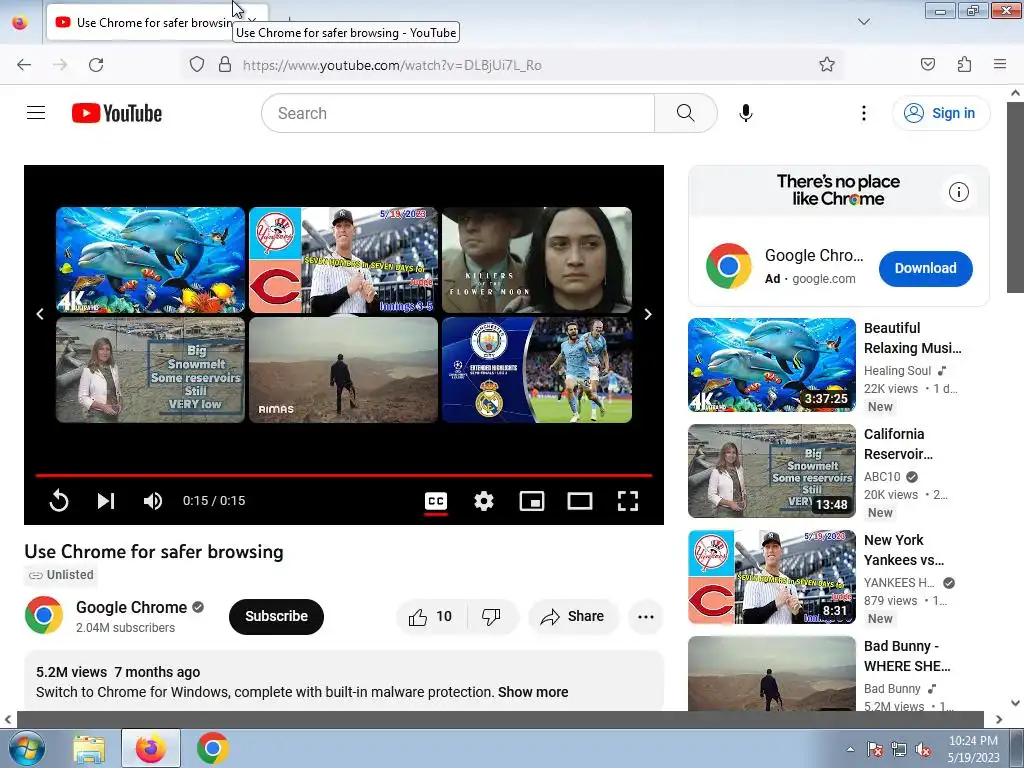Seek on the red video progress bar
The height and width of the screenshot is (768, 1024).
(x=344, y=475)
